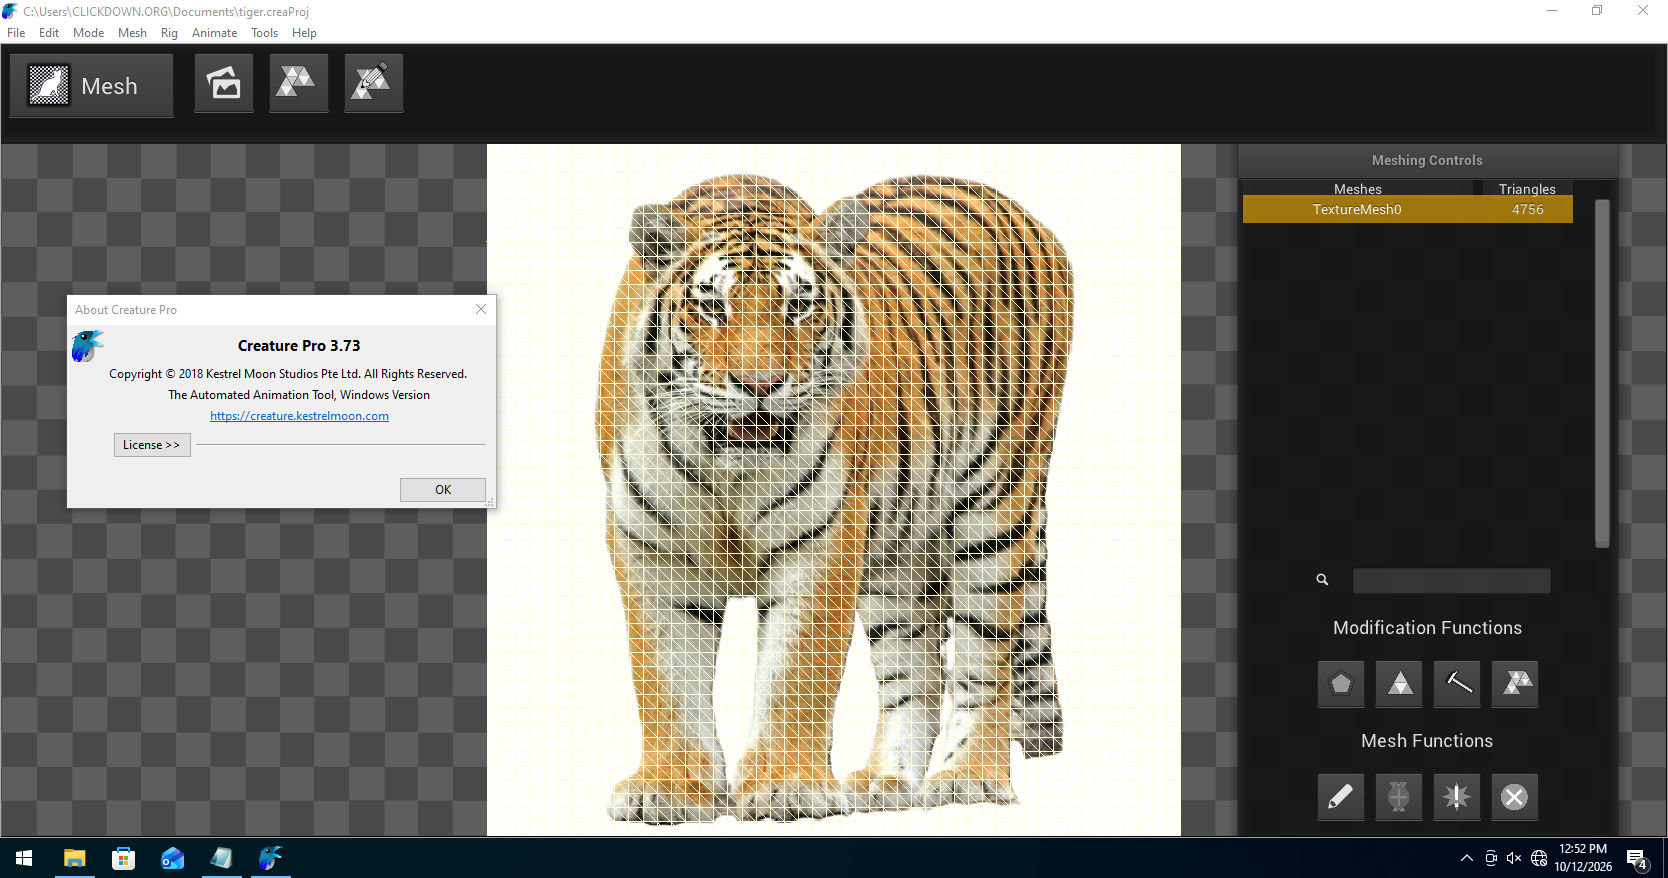Click the pentagon icon under Modification Functions
The image size is (1668, 878).
[x=1340, y=684]
